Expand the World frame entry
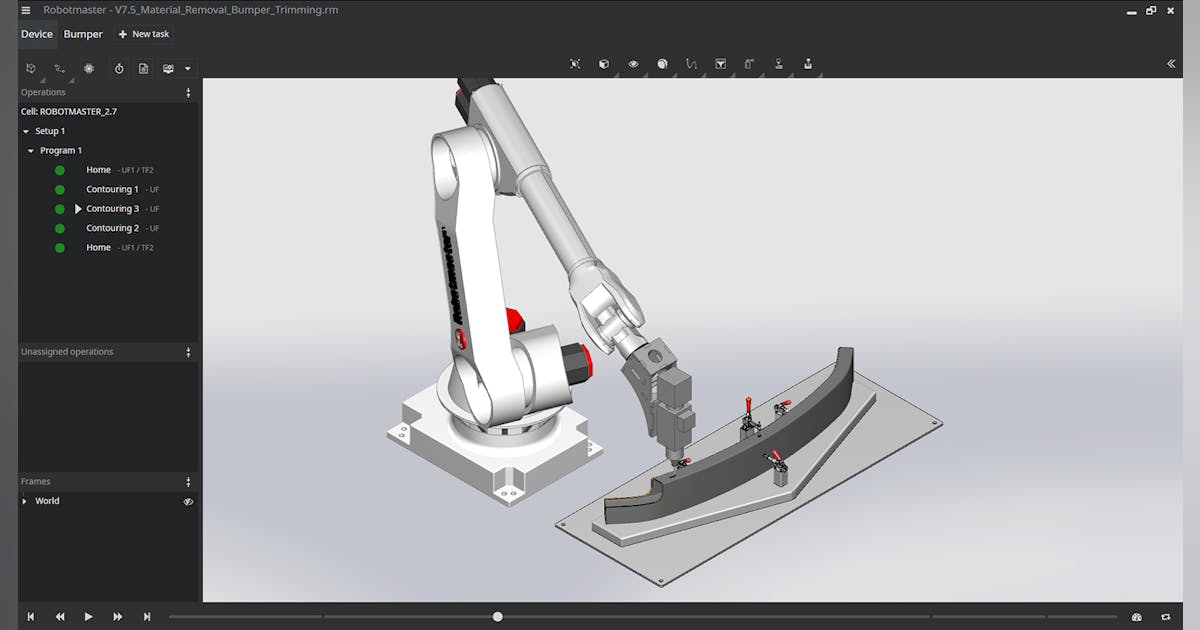 click(x=25, y=501)
